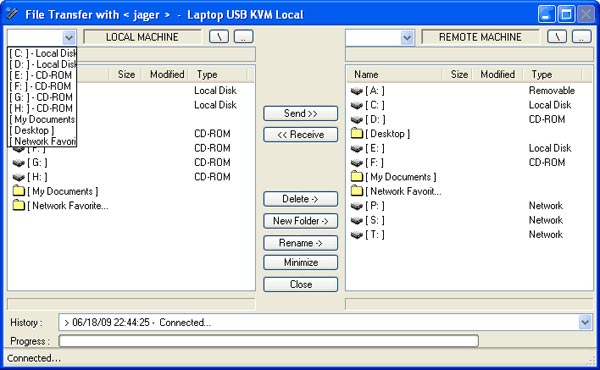Sort remote list by Size column
Image resolution: width=600 pixels, height=370 pixels.
457,74
